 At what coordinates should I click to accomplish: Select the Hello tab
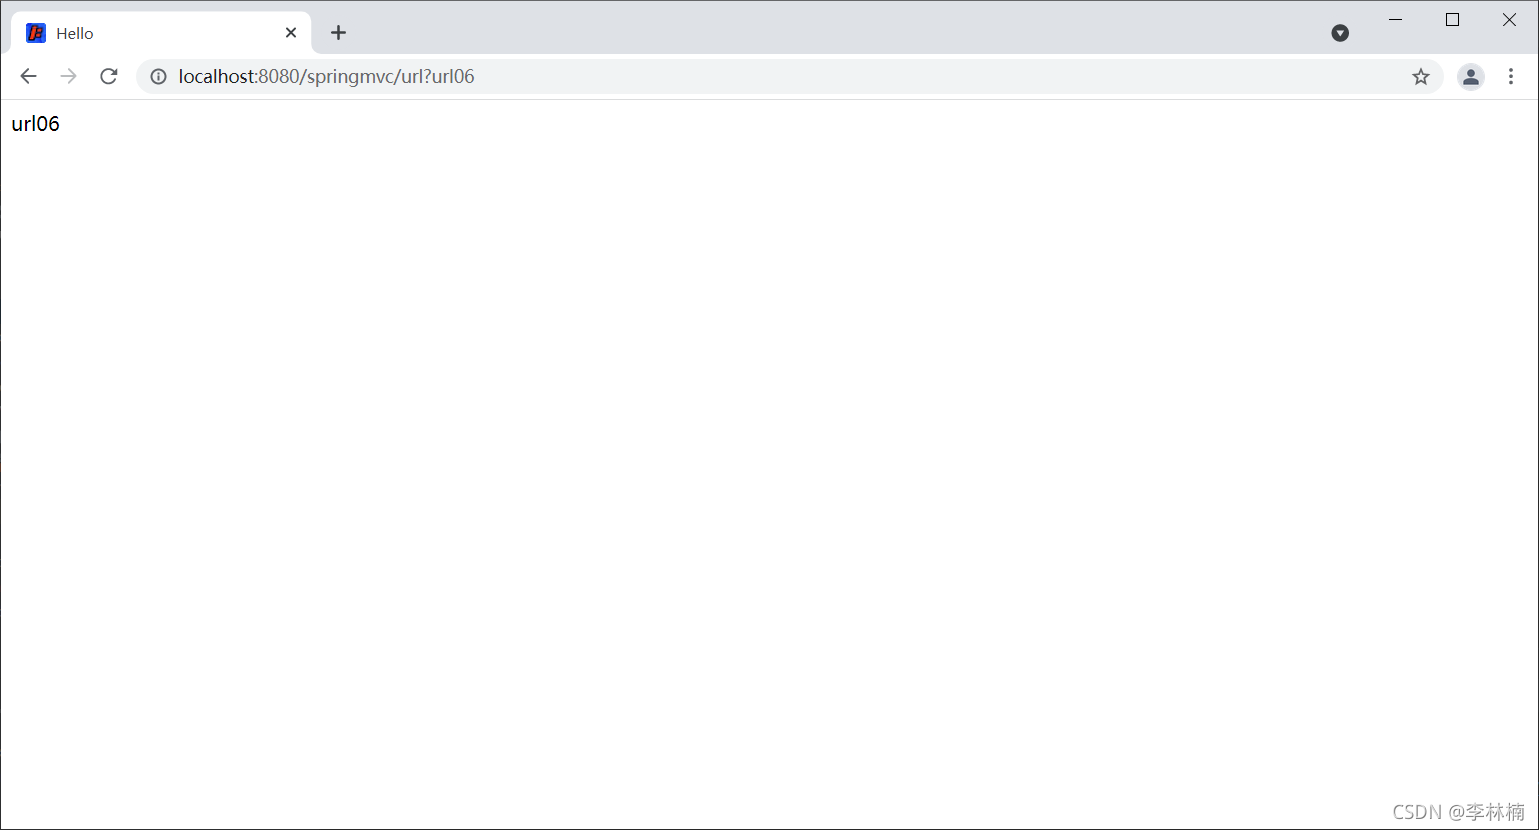click(x=162, y=33)
